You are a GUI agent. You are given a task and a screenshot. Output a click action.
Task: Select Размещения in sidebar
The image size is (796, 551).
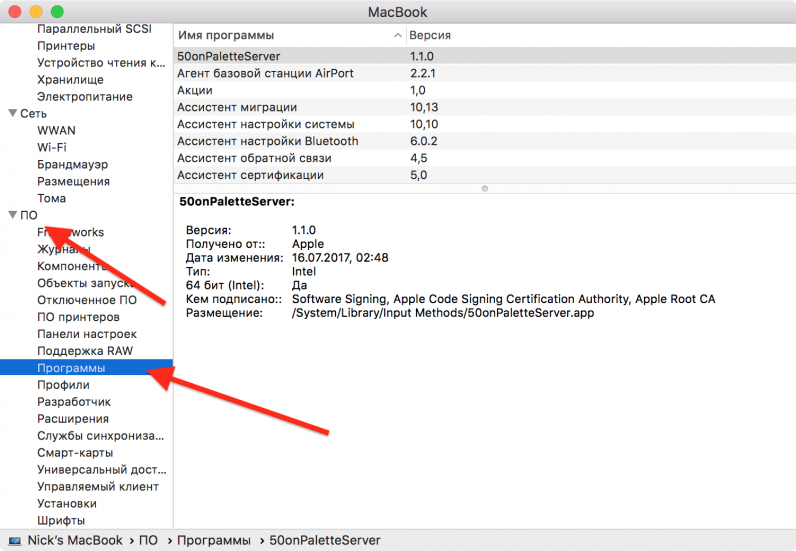pyautogui.click(x=73, y=181)
